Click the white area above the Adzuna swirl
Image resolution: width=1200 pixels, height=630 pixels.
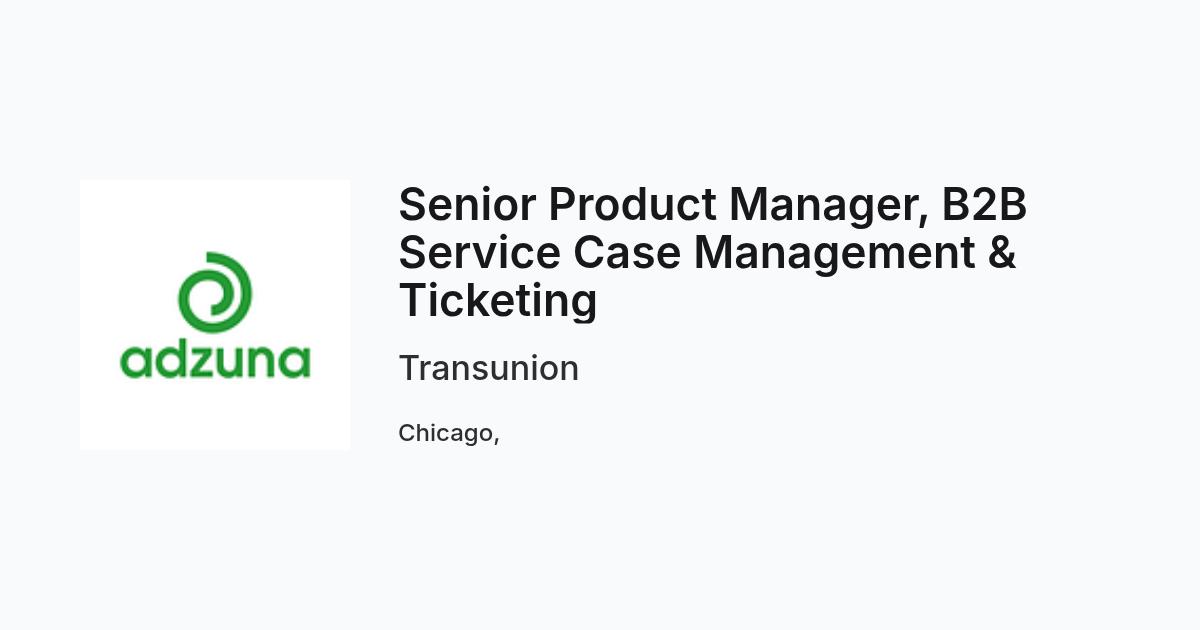tap(215, 215)
